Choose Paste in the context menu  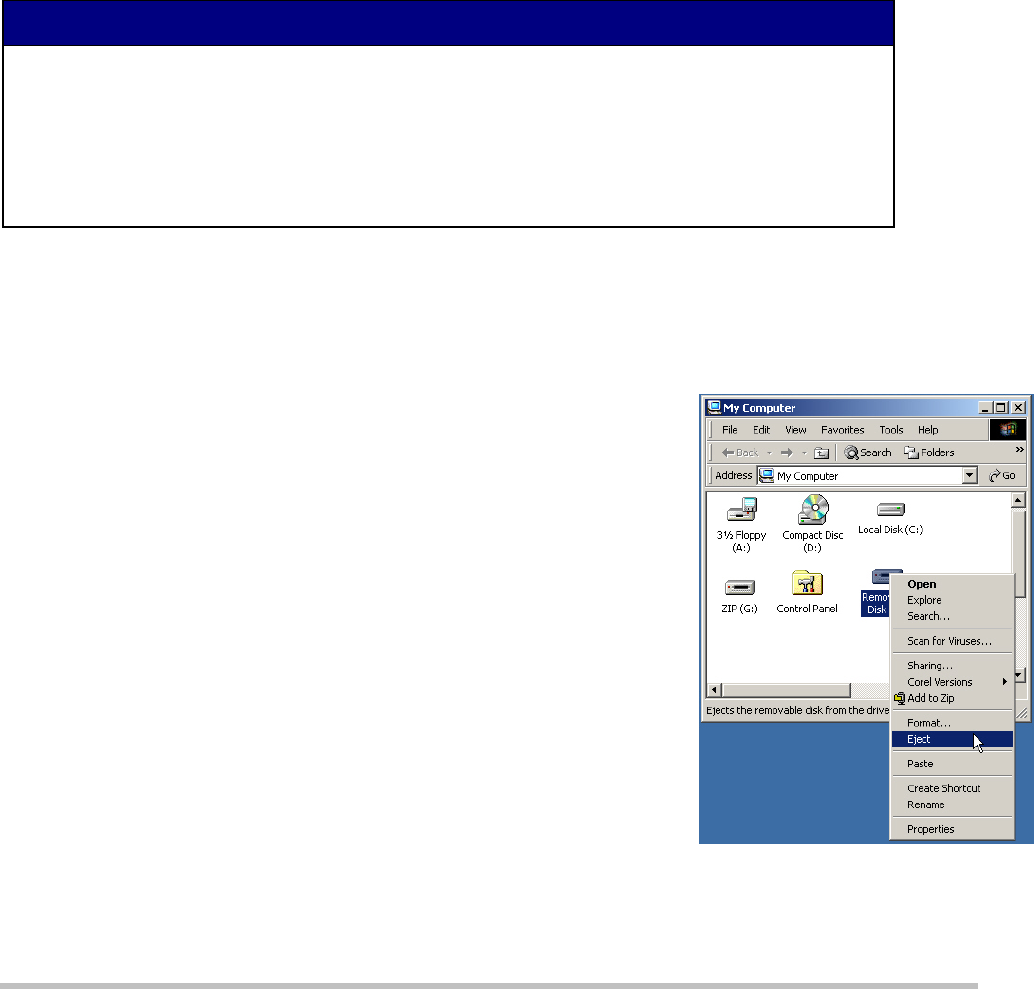pyautogui.click(x=952, y=764)
